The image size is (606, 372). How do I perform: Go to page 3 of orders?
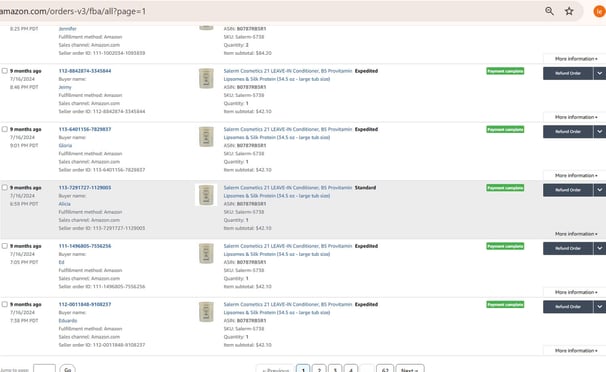[335, 369]
